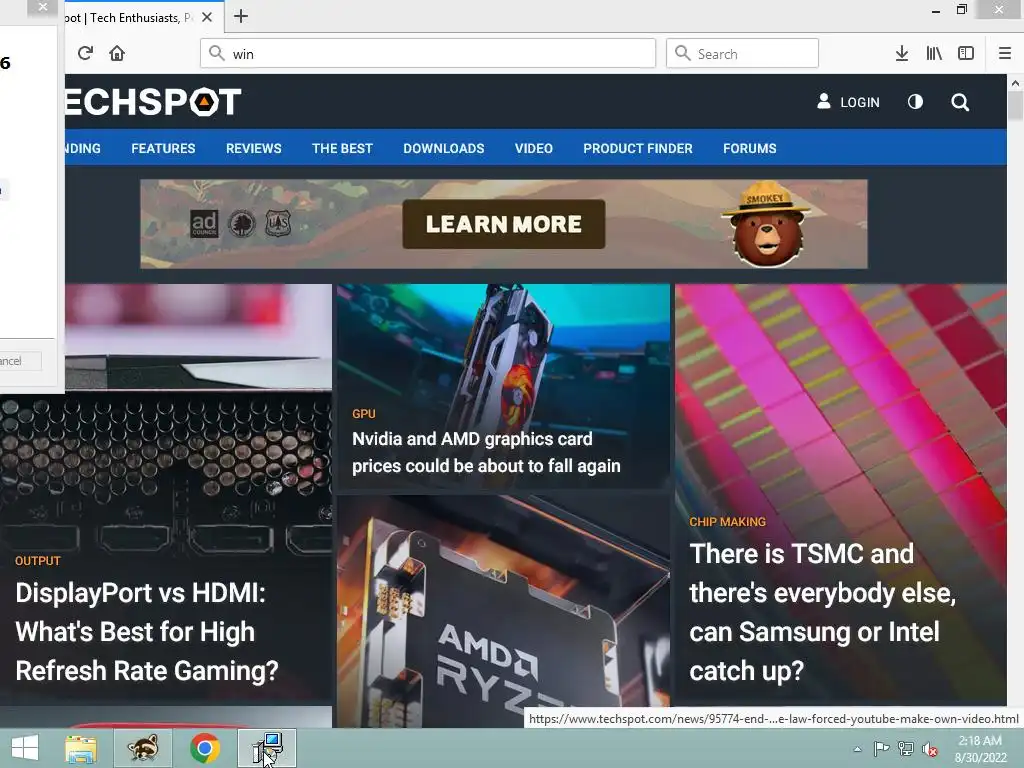Click the Action Center flag tray icon

coord(881,749)
